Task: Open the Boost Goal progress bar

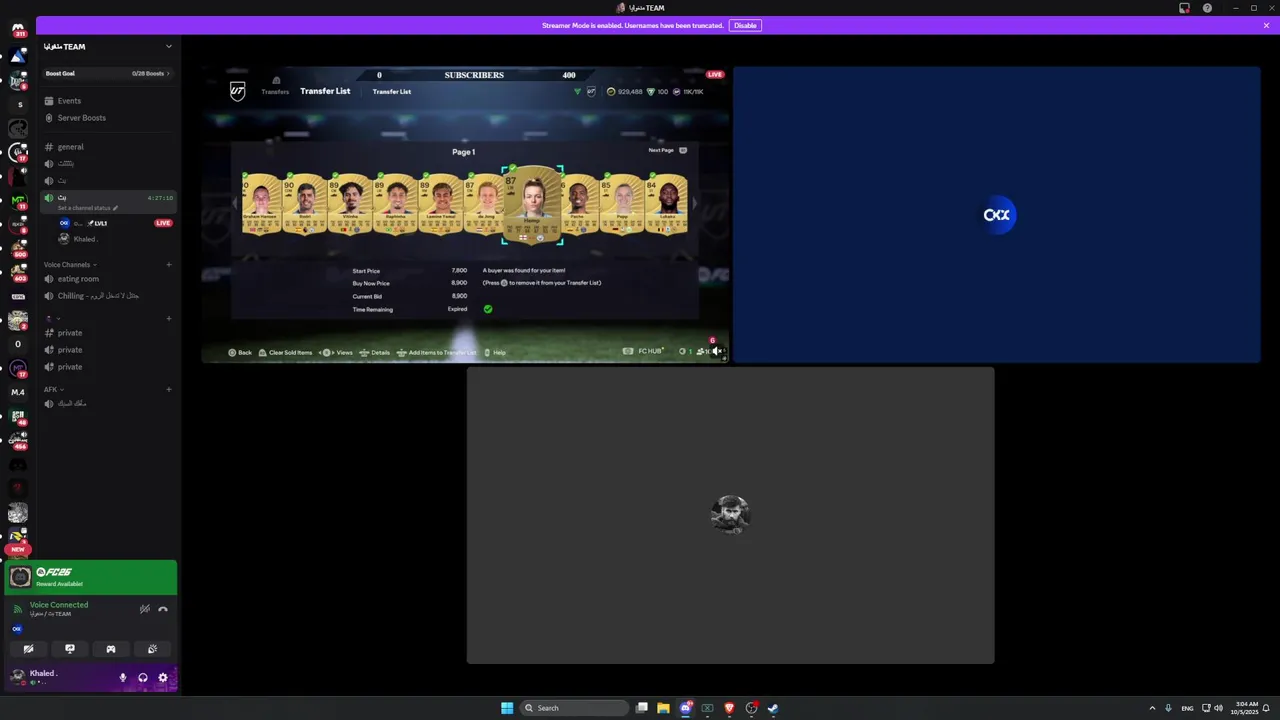Action: click(108, 73)
